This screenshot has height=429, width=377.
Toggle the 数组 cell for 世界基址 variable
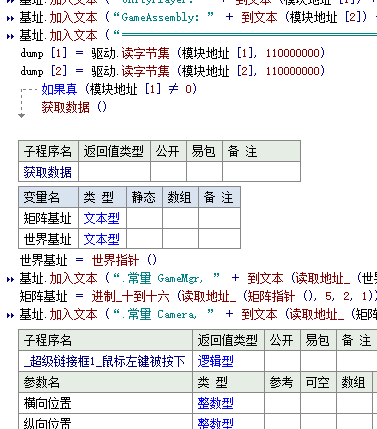coord(181,239)
